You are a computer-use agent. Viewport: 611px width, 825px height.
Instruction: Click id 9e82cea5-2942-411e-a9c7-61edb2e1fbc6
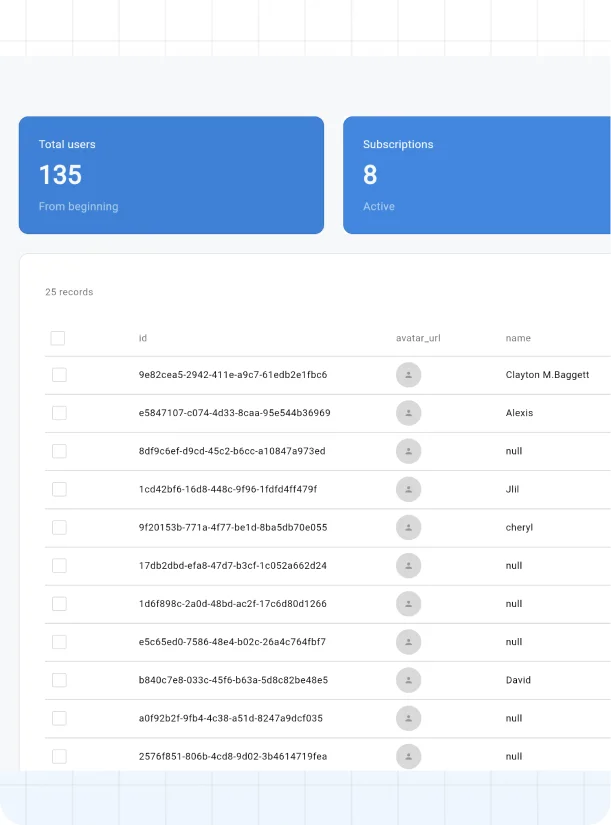233,375
